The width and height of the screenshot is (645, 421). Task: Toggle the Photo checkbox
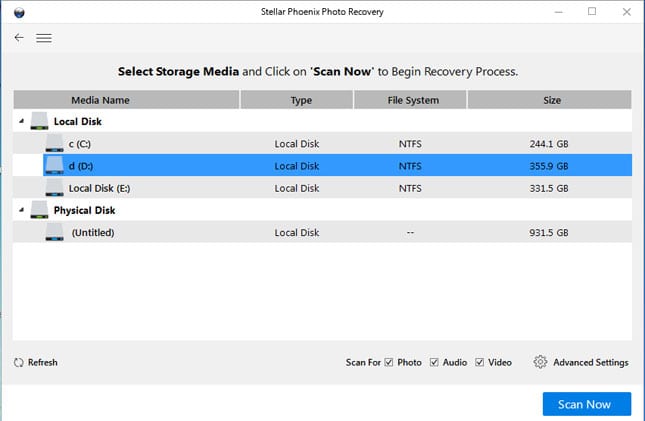point(389,362)
